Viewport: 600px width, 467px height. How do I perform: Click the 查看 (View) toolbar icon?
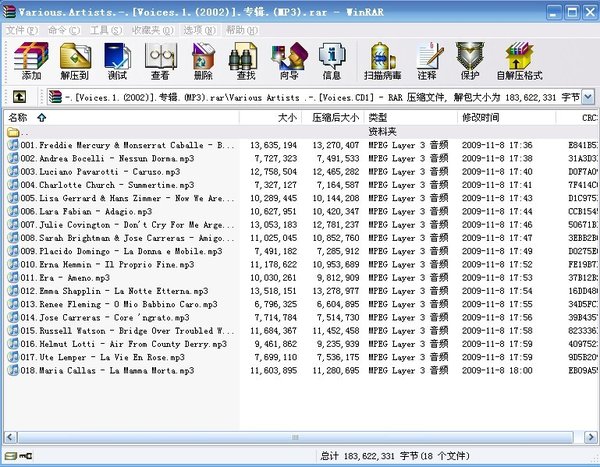160,61
